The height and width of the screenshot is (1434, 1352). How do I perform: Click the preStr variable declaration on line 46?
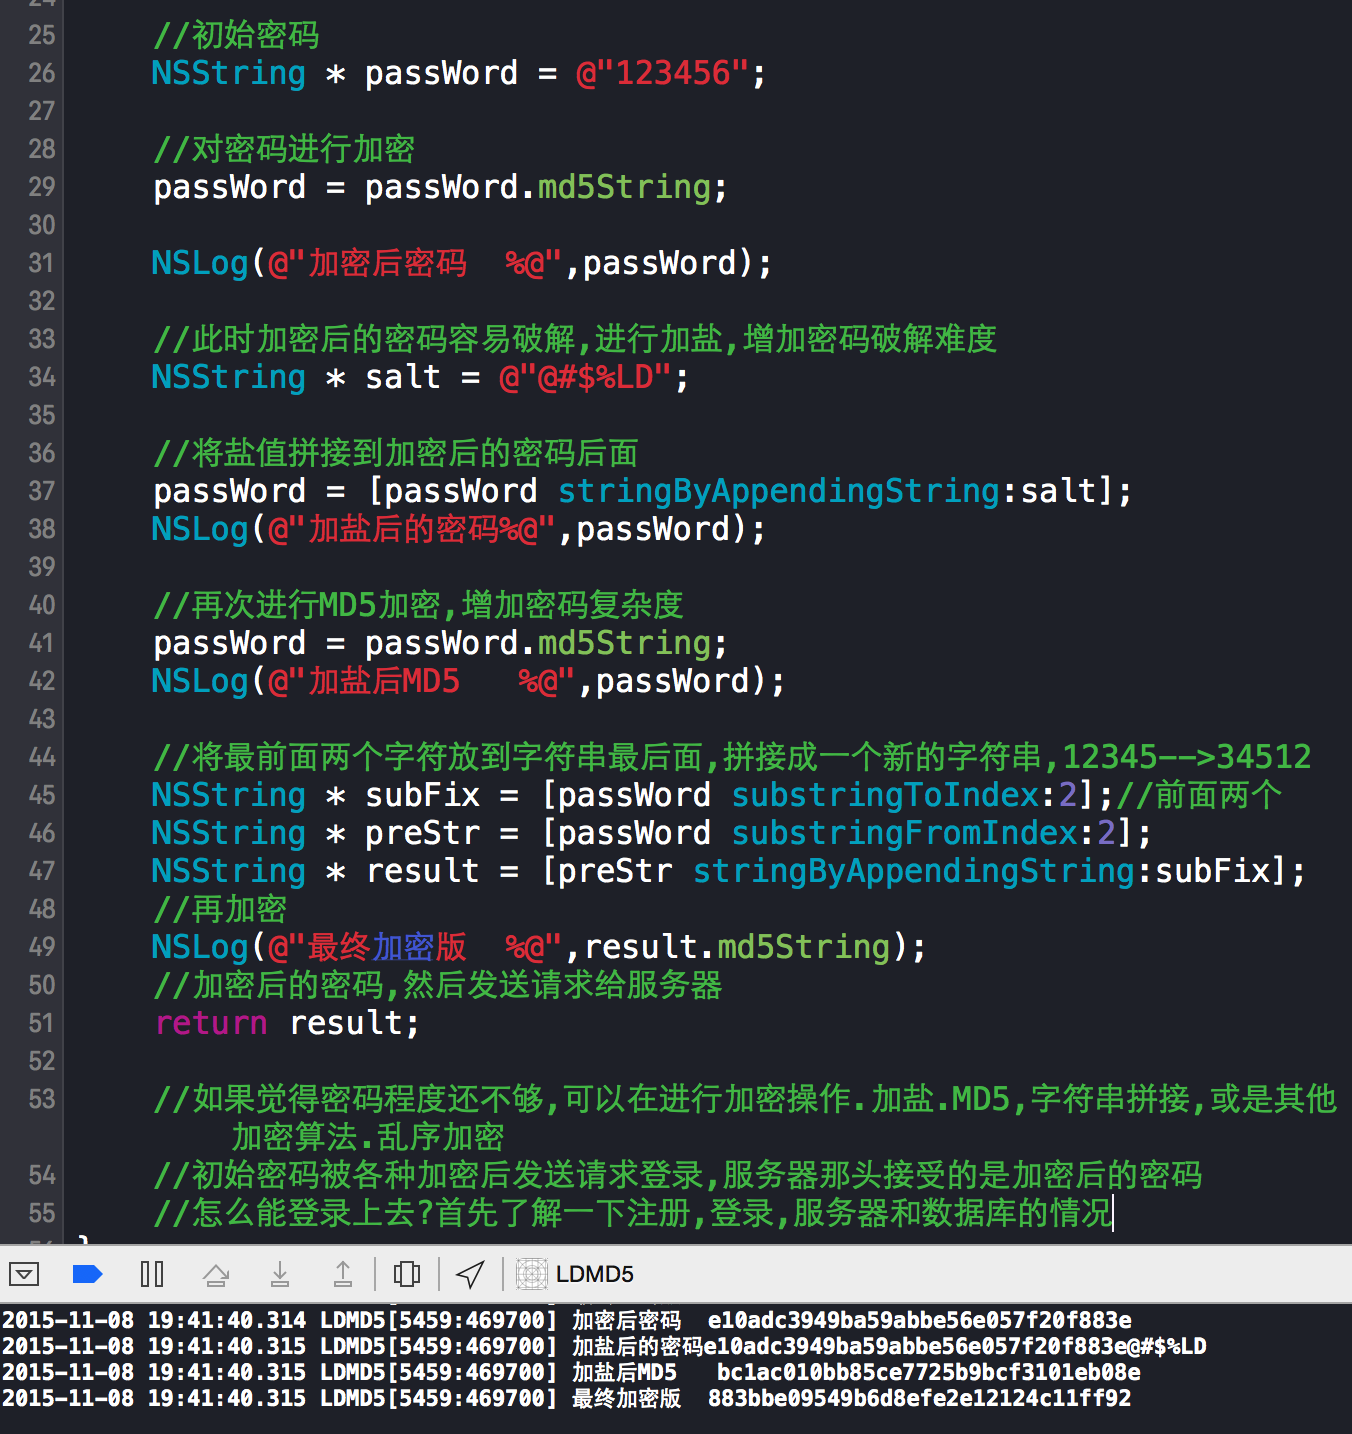423,833
